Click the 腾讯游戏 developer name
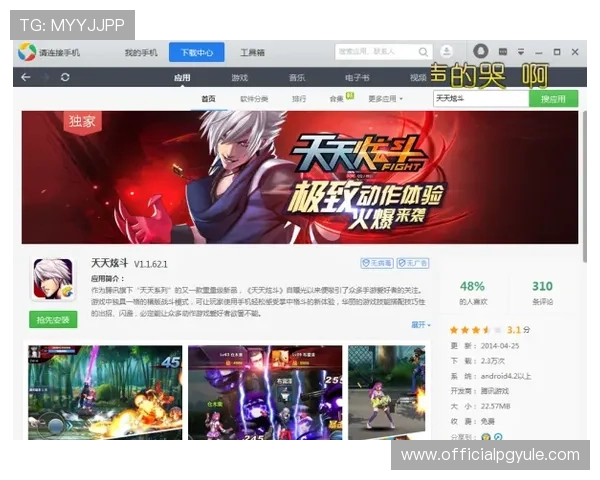This screenshot has height=480, width=600. coord(495,391)
